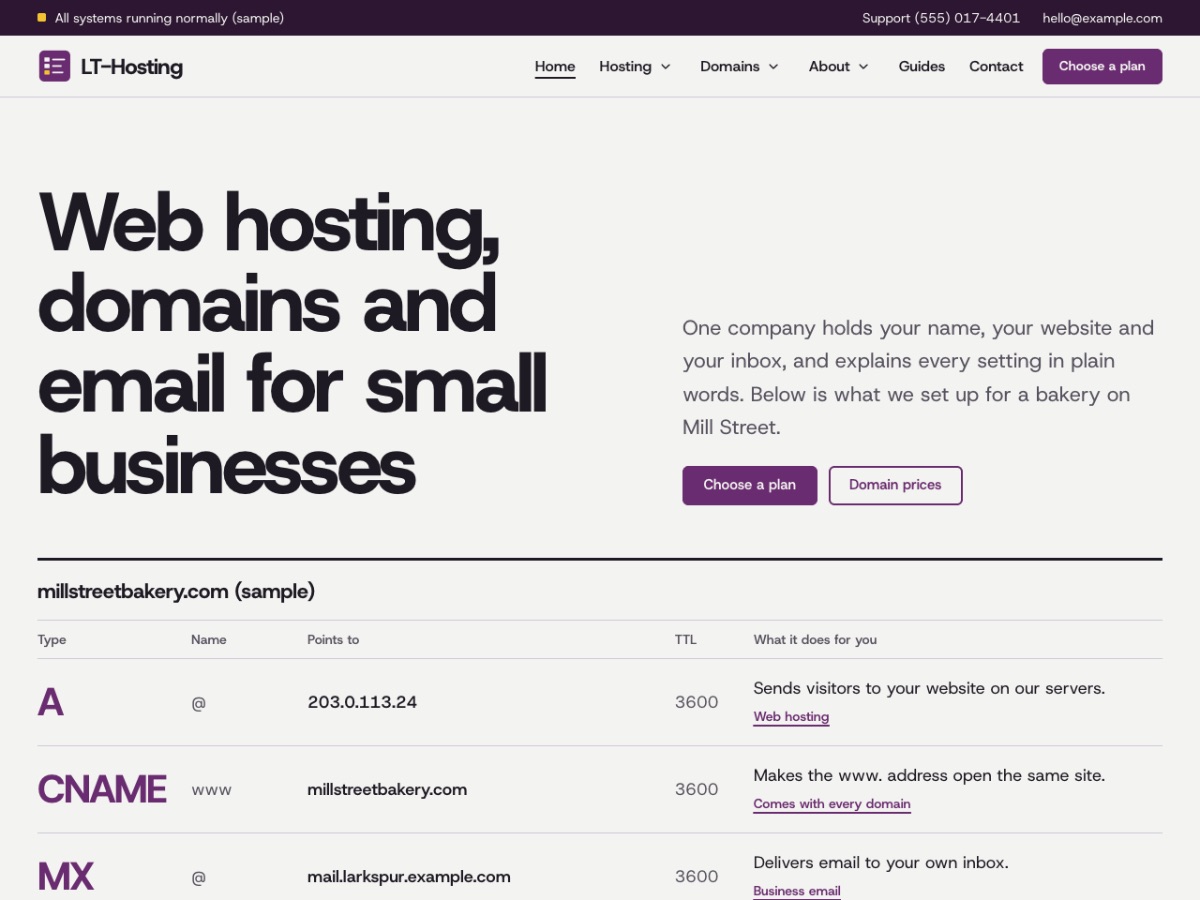This screenshot has height=900, width=1200.
Task: Click the MX record's @ name
Action: [199, 878]
